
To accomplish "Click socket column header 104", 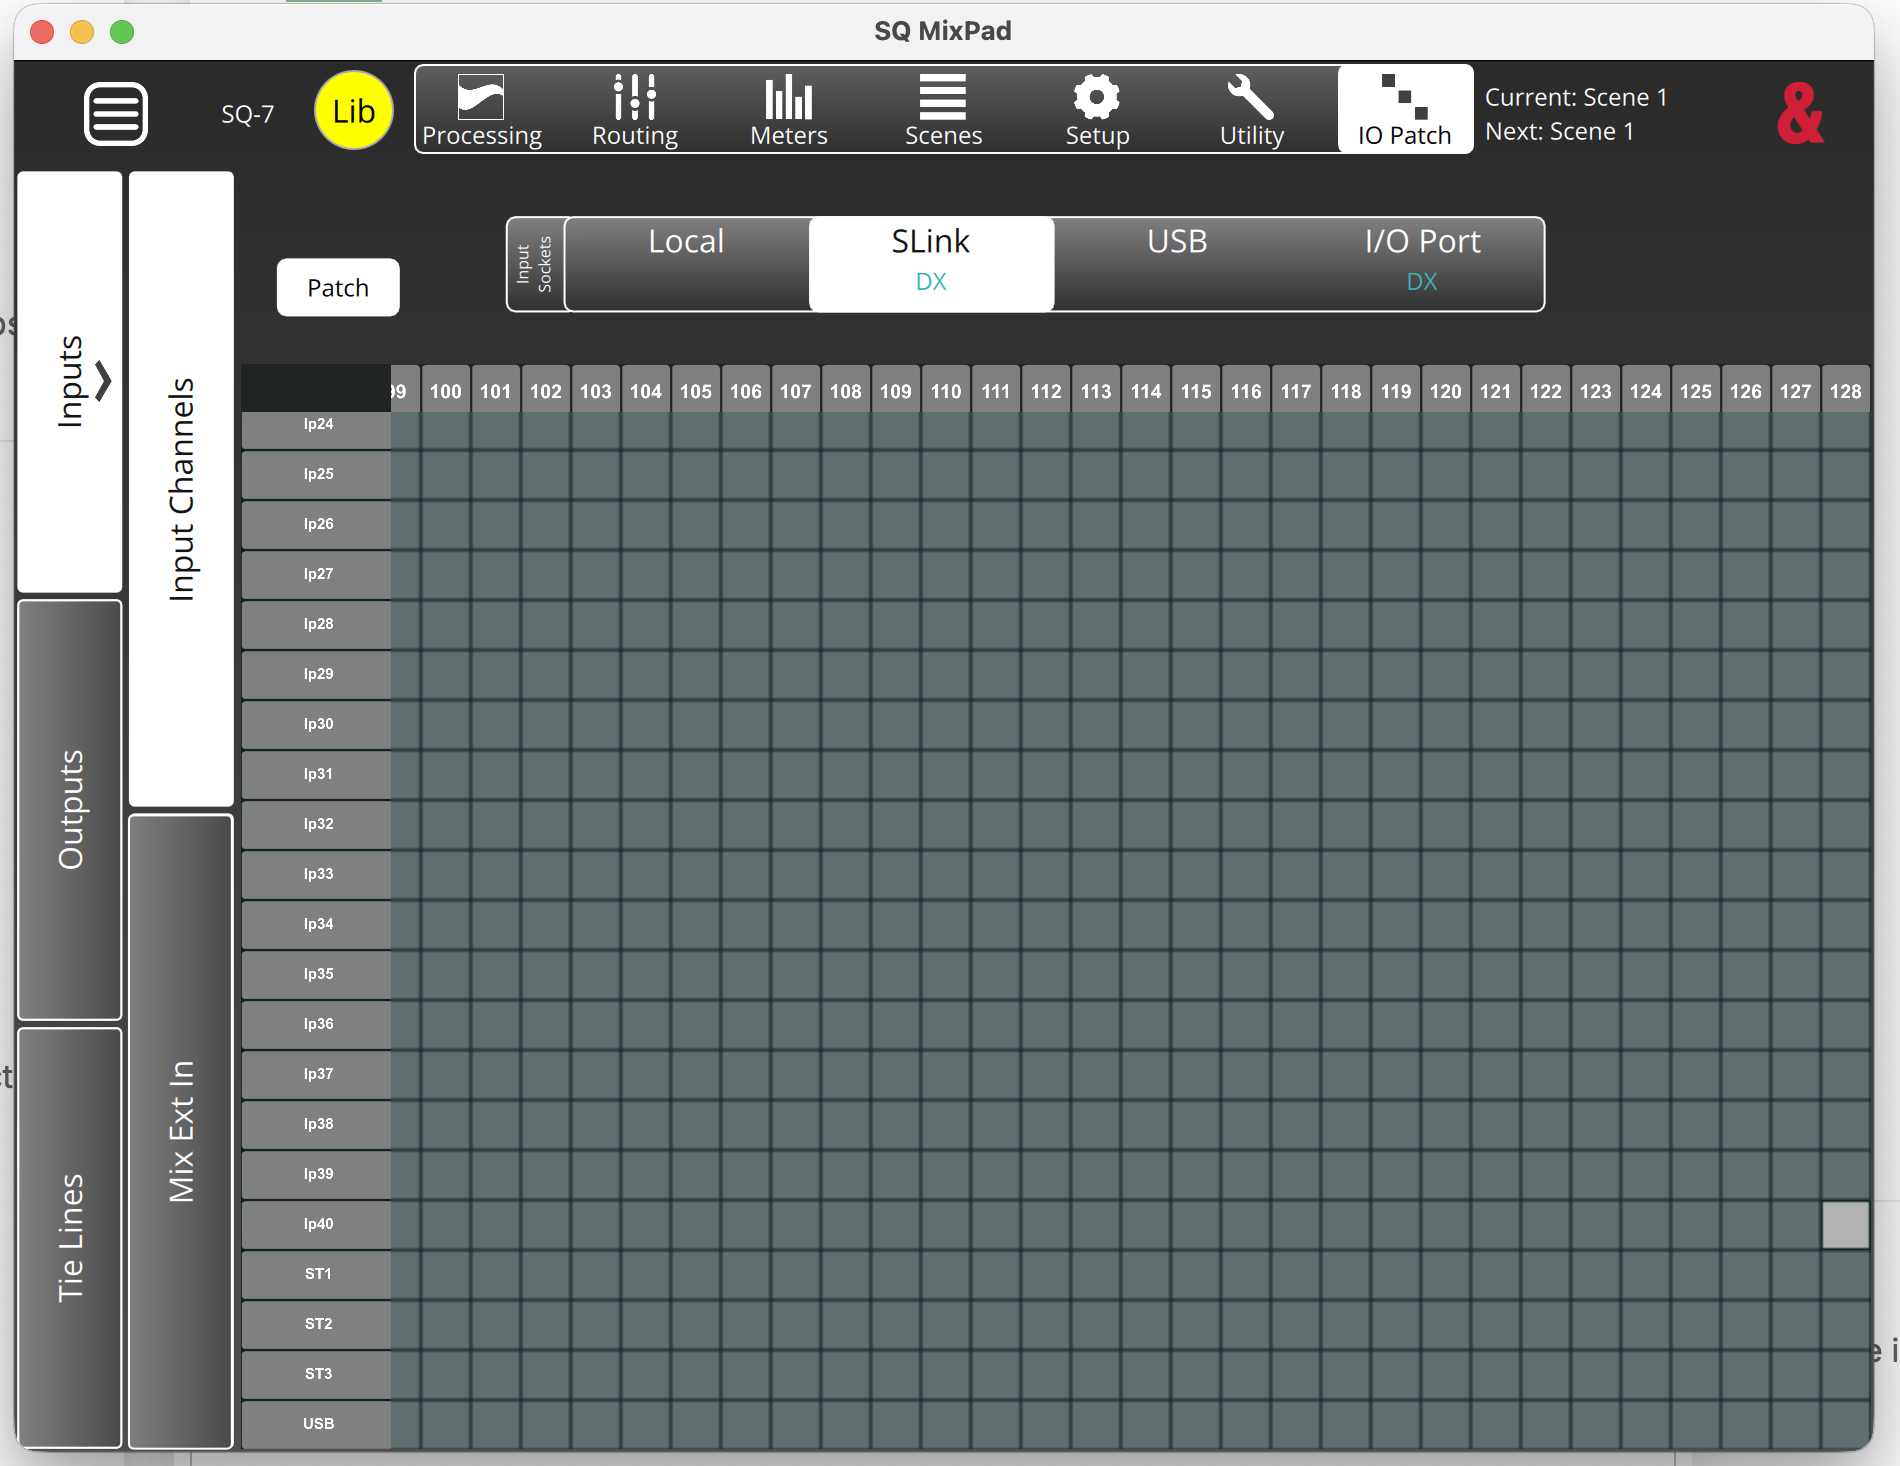I will (x=646, y=389).
